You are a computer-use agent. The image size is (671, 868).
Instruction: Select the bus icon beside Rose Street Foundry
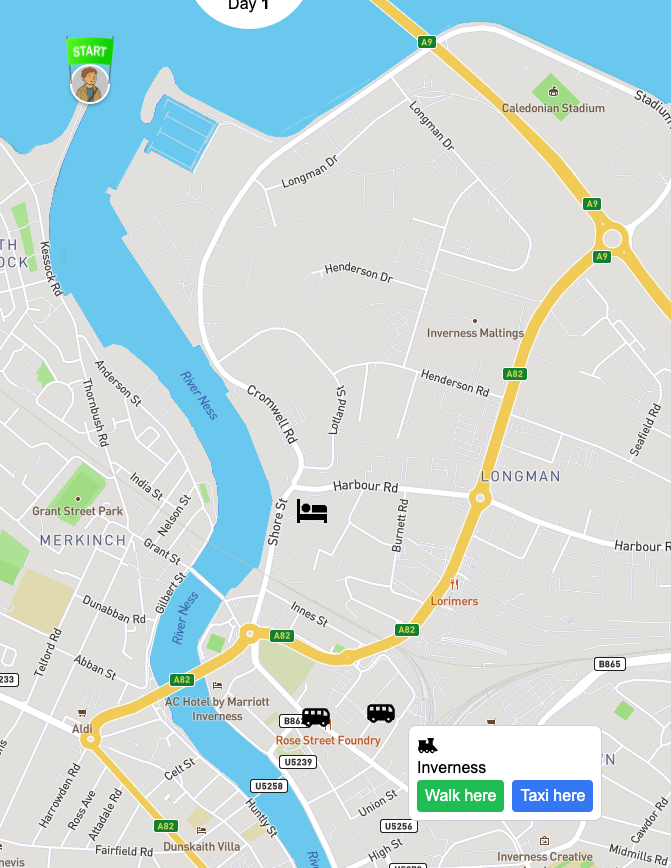coord(316,717)
